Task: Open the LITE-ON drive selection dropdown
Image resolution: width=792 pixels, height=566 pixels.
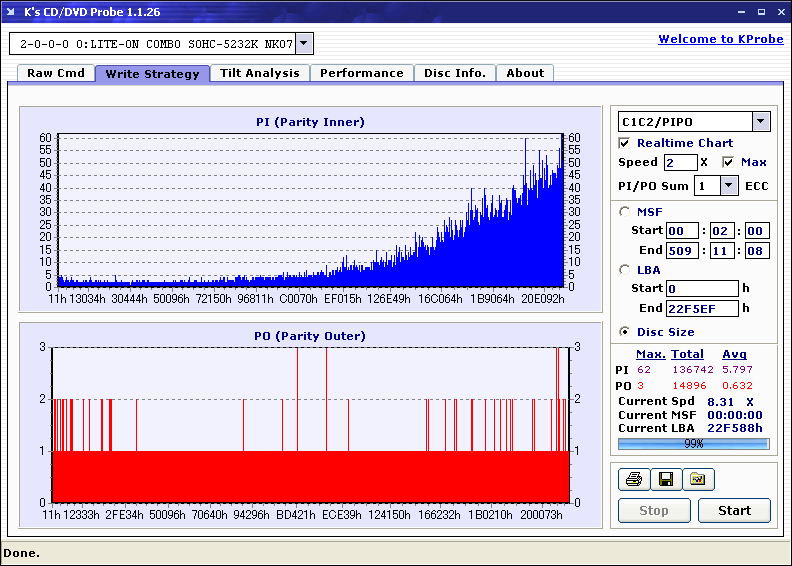Action: [x=305, y=44]
